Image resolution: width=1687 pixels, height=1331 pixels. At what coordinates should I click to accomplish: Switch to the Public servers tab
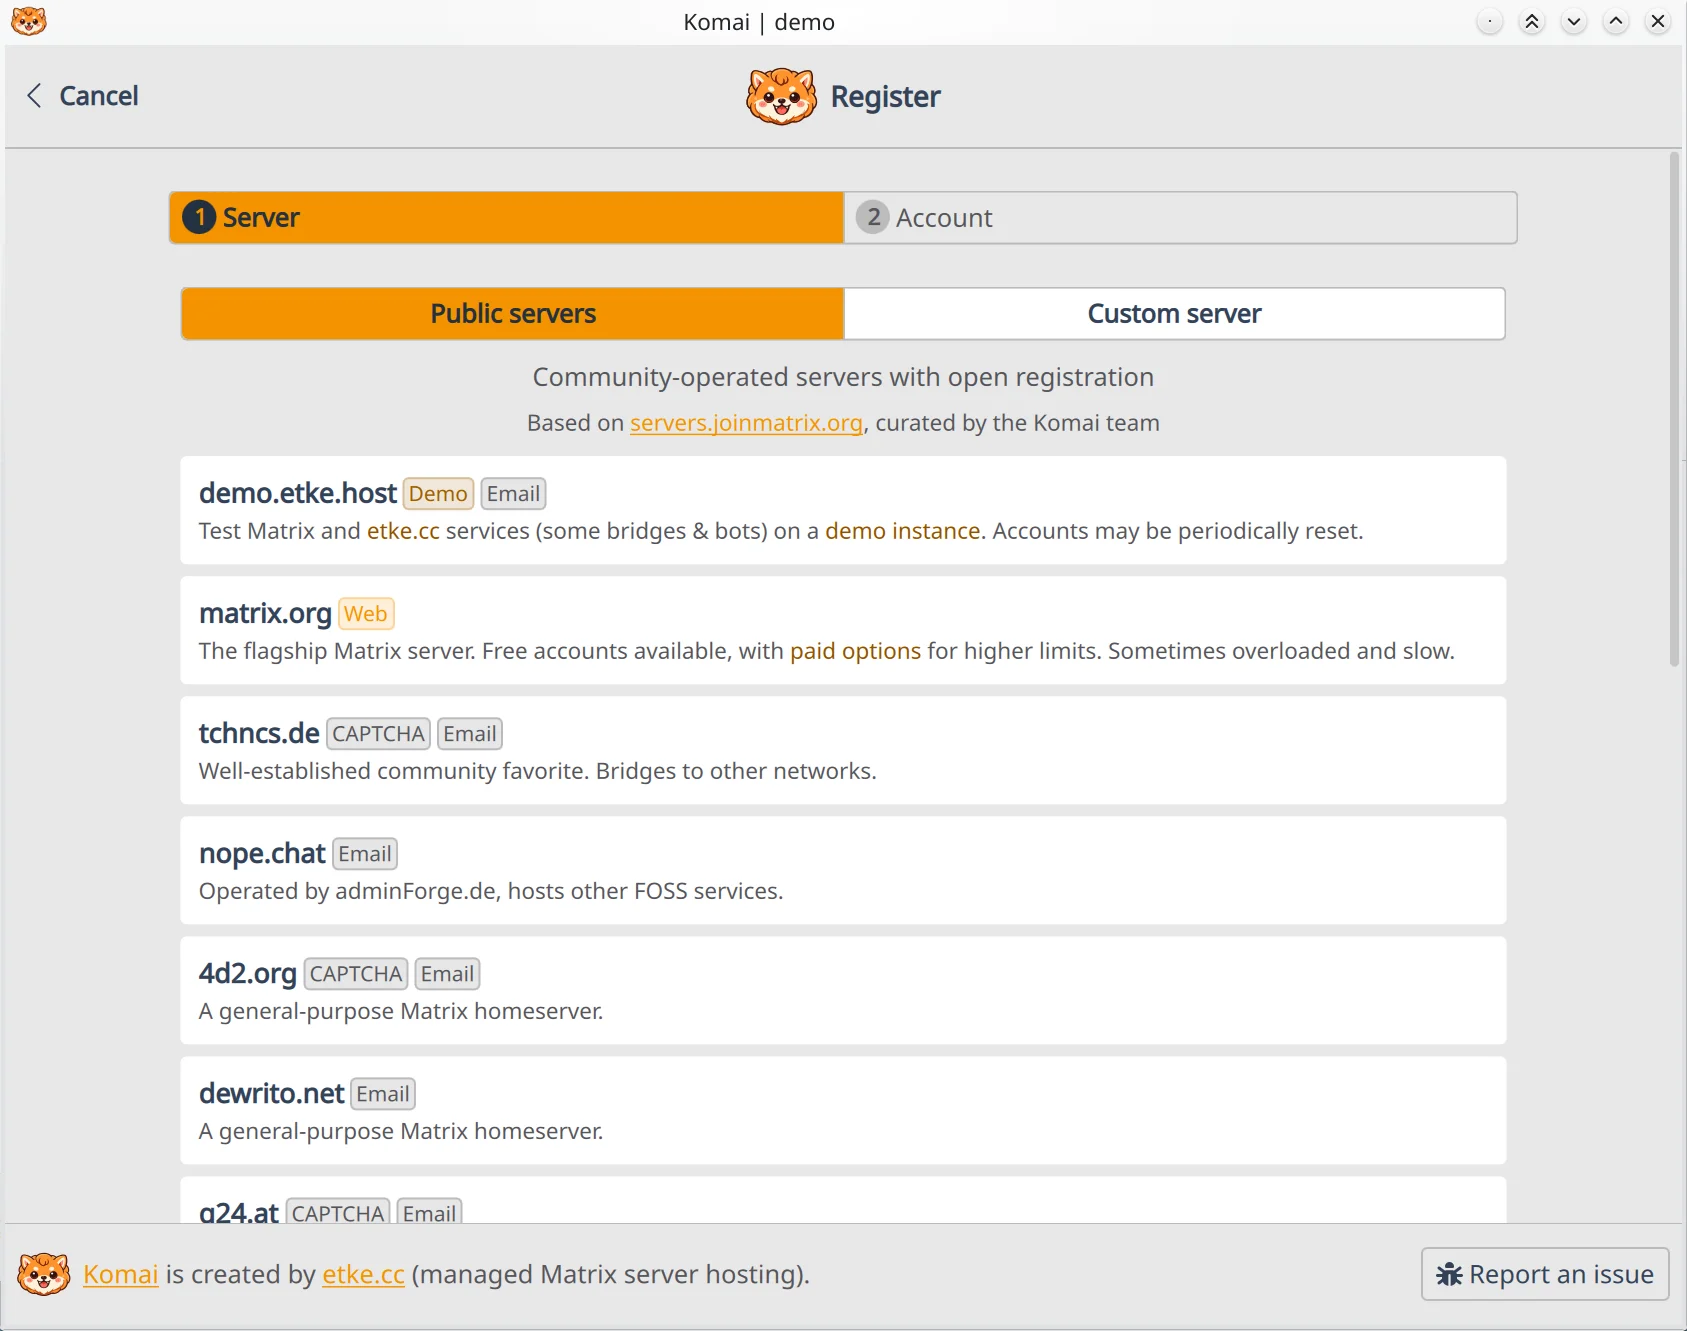(513, 314)
